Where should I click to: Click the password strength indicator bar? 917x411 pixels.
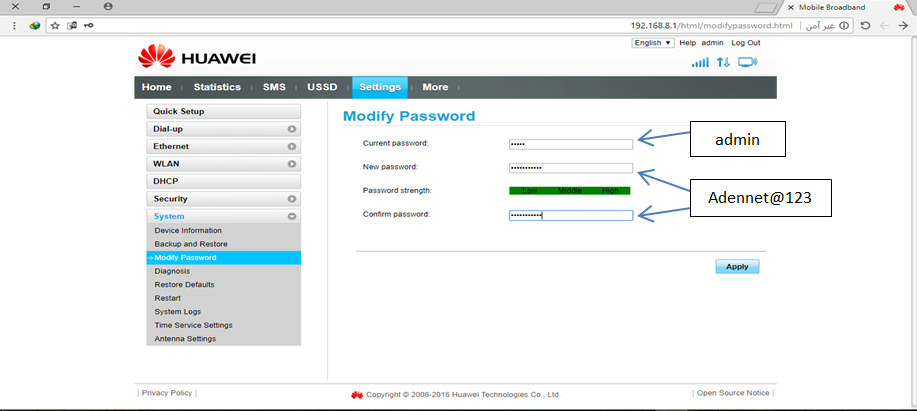click(x=570, y=191)
